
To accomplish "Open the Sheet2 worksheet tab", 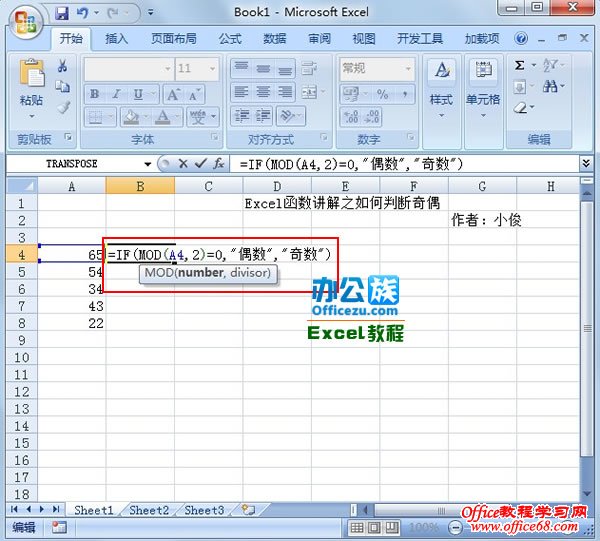I will 149,510.
